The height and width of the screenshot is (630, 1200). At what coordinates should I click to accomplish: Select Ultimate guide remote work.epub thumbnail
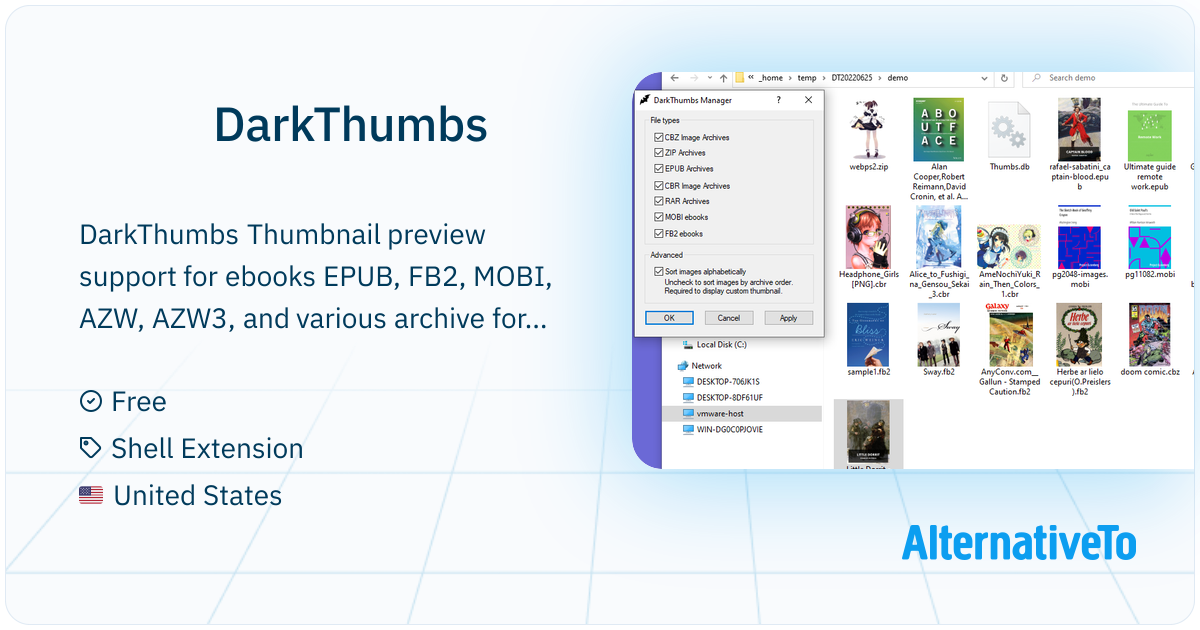[x=1149, y=130]
